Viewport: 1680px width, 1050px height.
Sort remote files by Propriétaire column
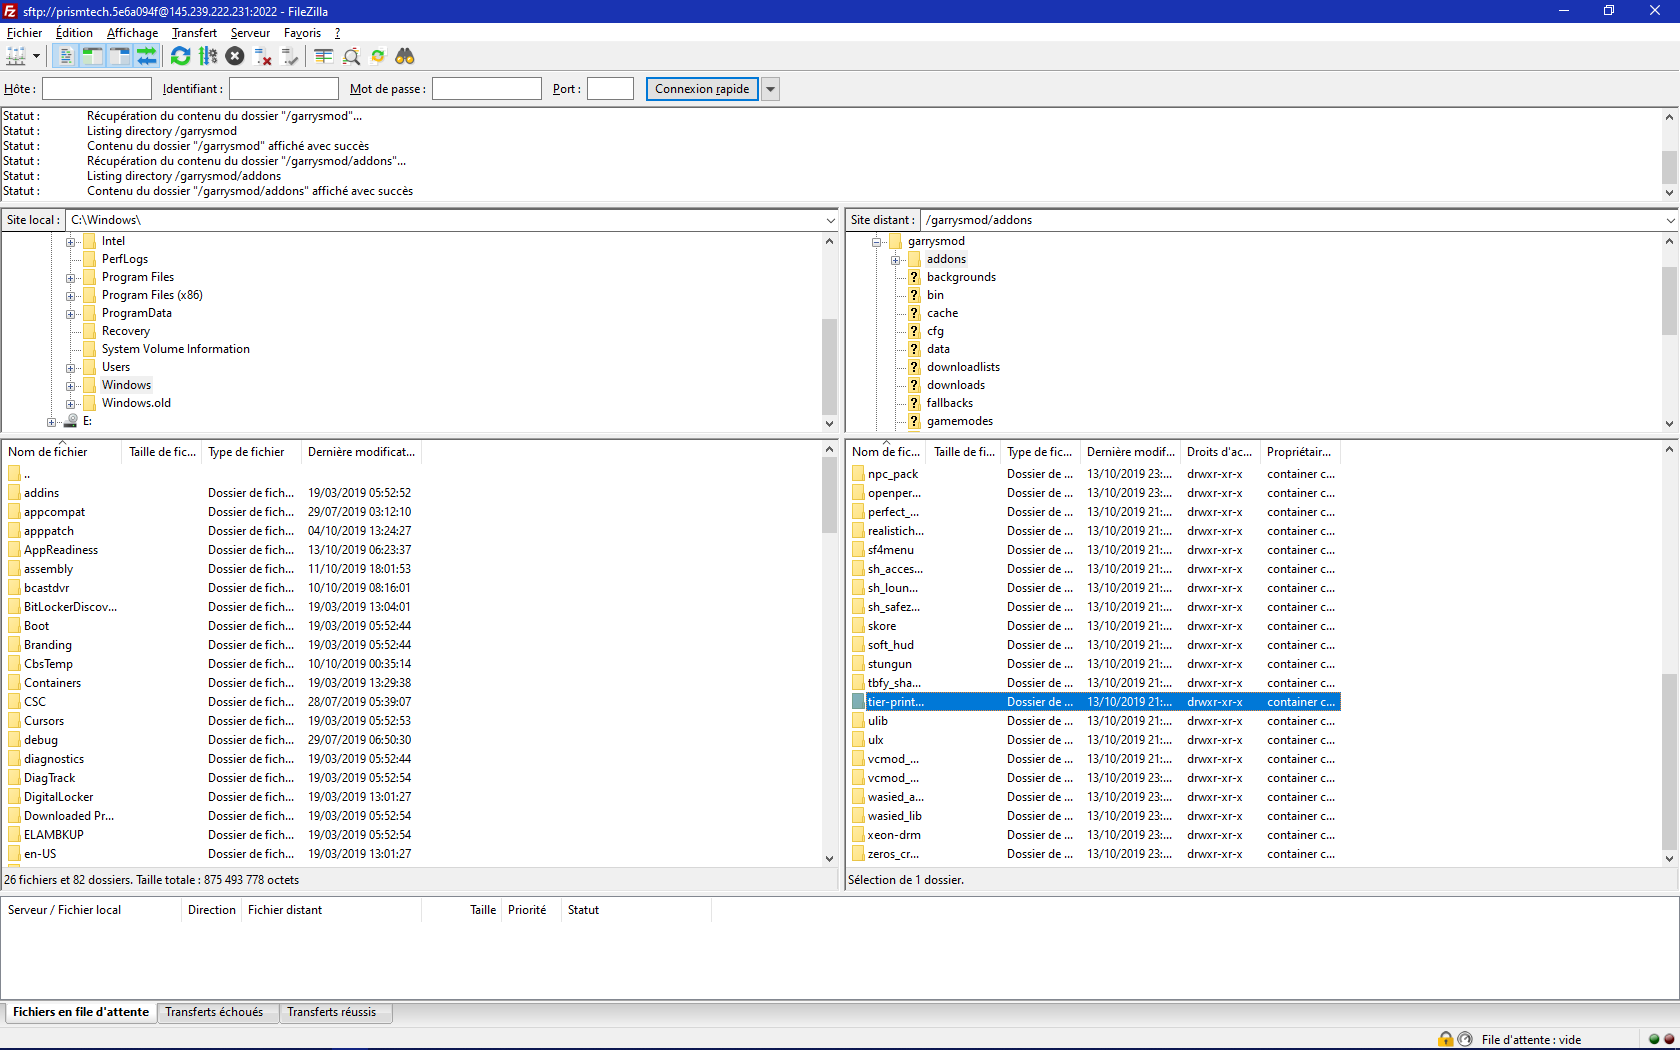point(1300,452)
